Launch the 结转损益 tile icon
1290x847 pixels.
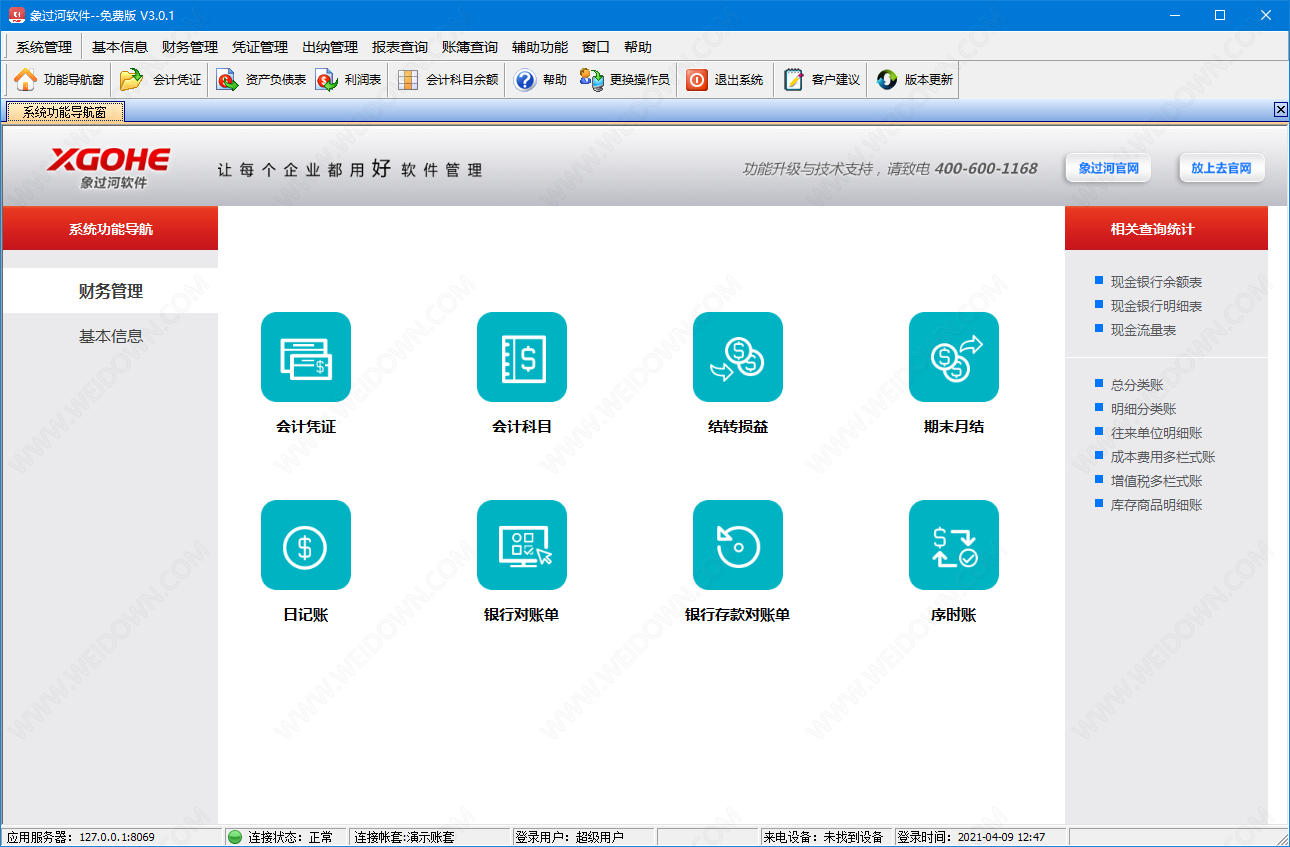click(x=738, y=357)
